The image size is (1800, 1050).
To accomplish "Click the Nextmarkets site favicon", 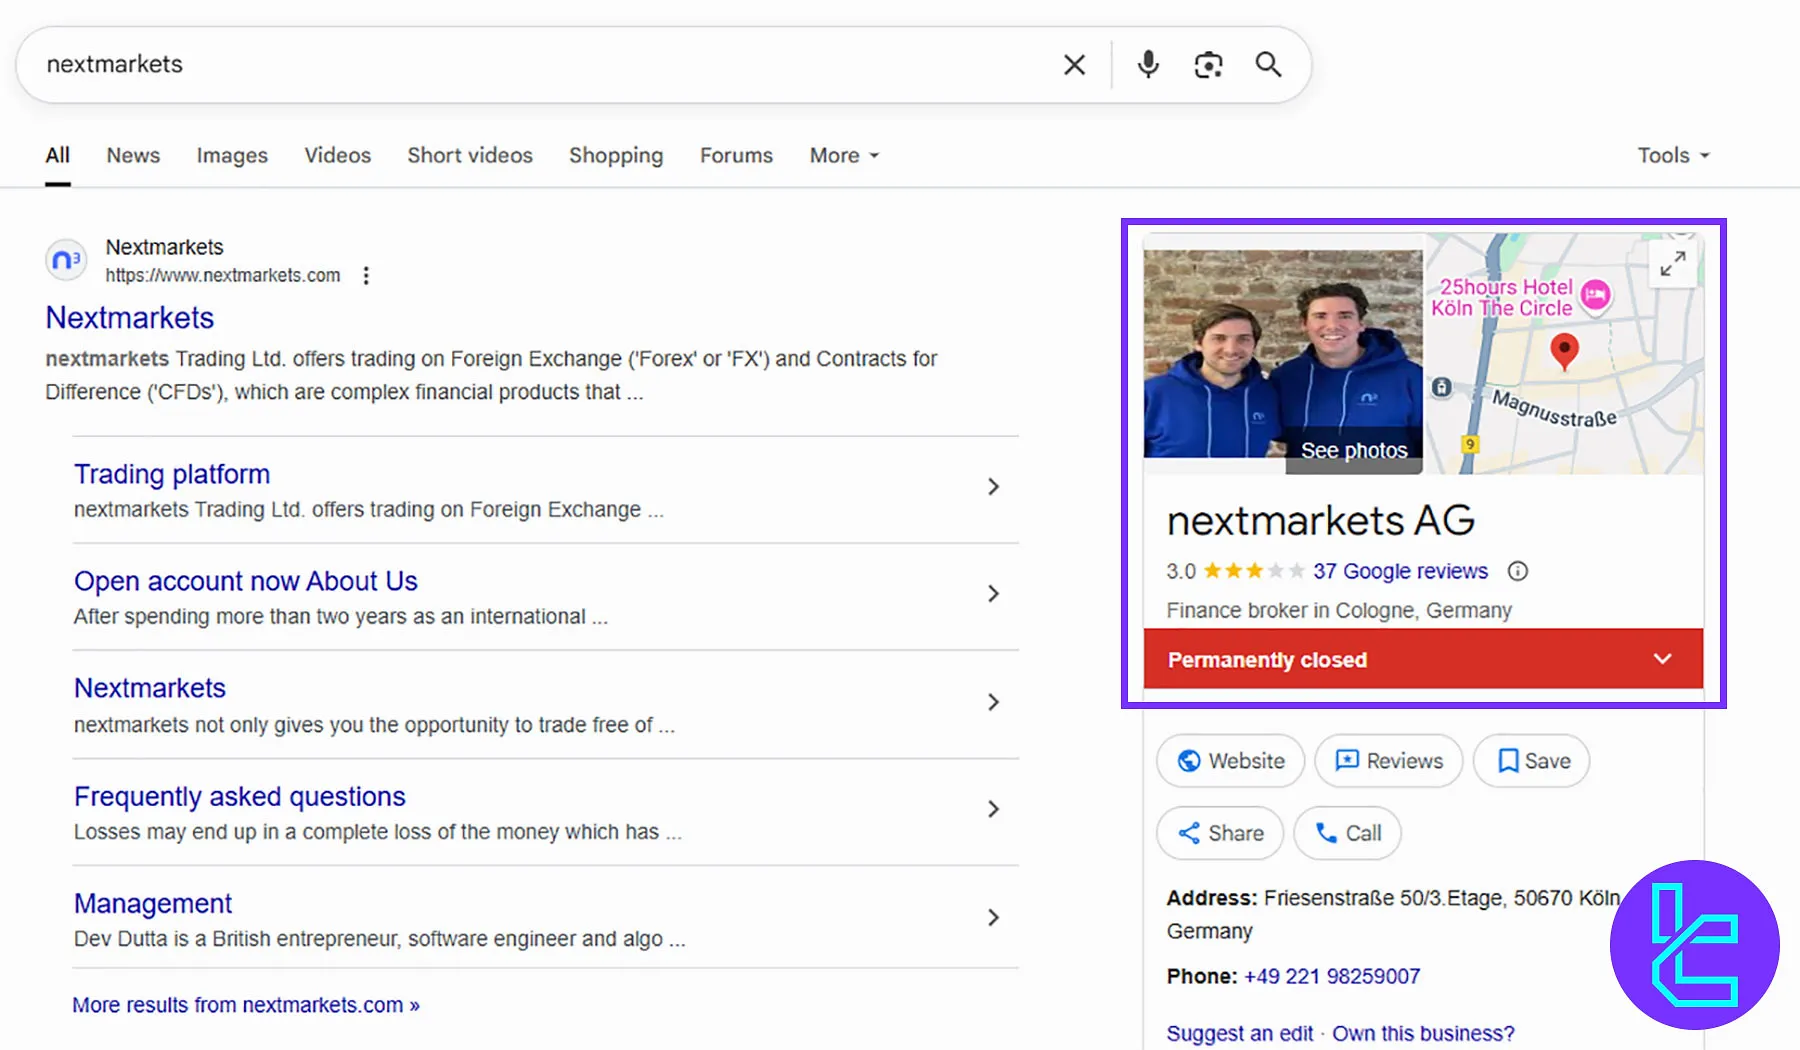I will [x=66, y=260].
